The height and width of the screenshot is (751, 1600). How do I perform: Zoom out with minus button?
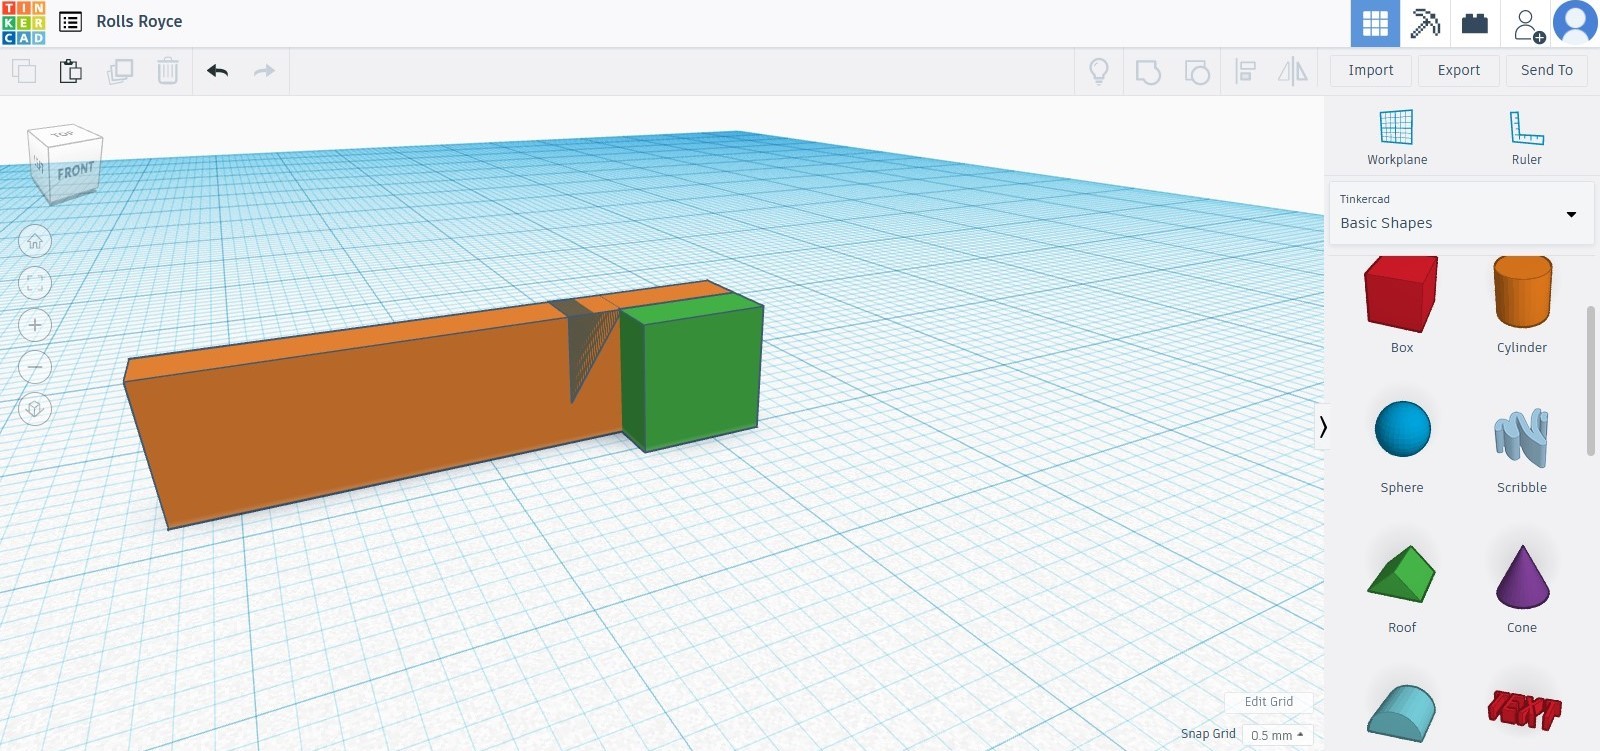[x=35, y=367]
